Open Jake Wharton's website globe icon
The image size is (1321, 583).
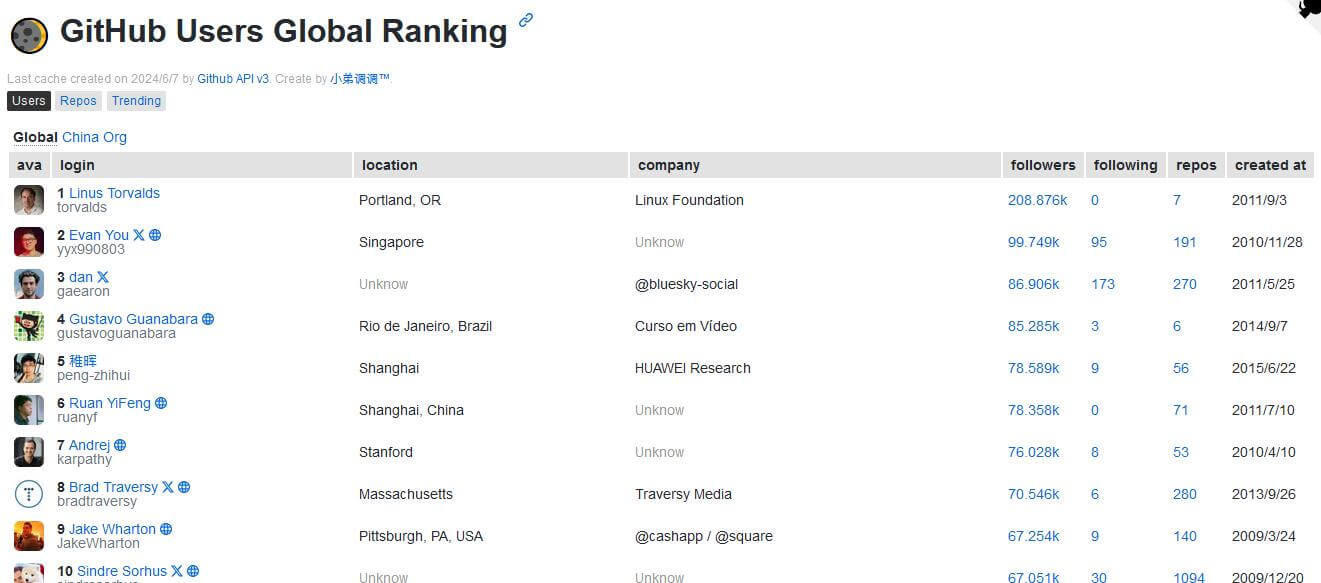(166, 529)
